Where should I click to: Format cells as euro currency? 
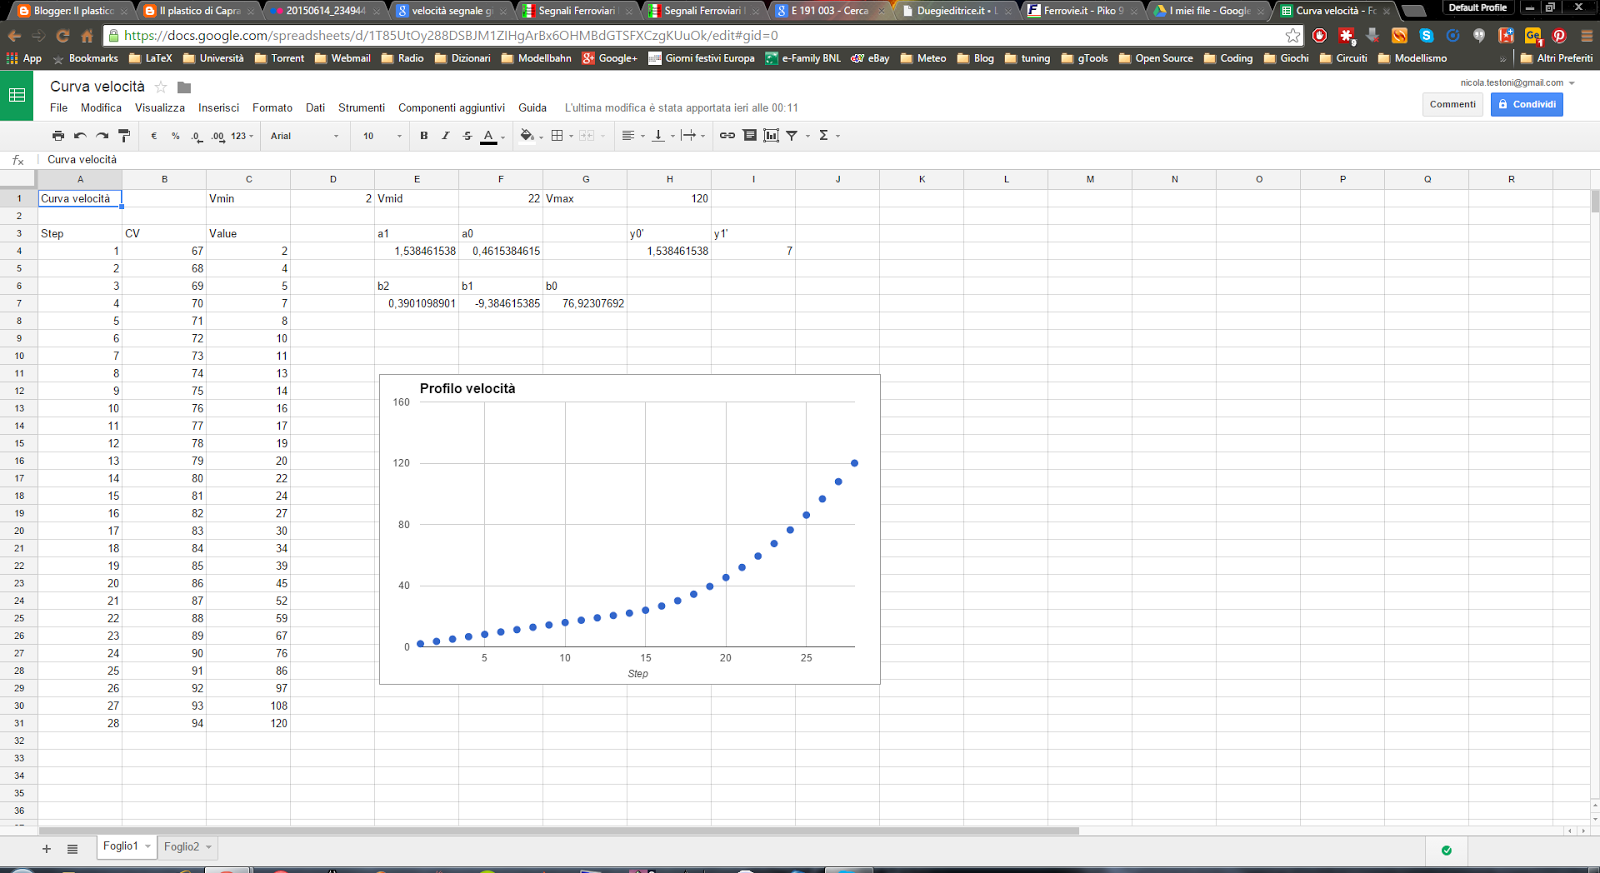pos(154,136)
